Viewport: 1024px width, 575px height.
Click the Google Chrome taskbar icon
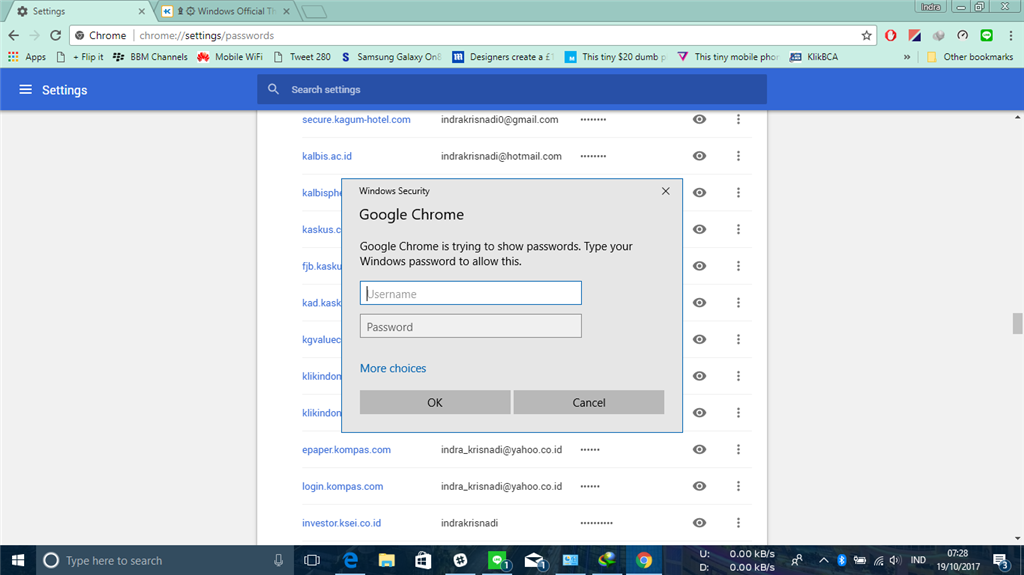[x=644, y=560]
